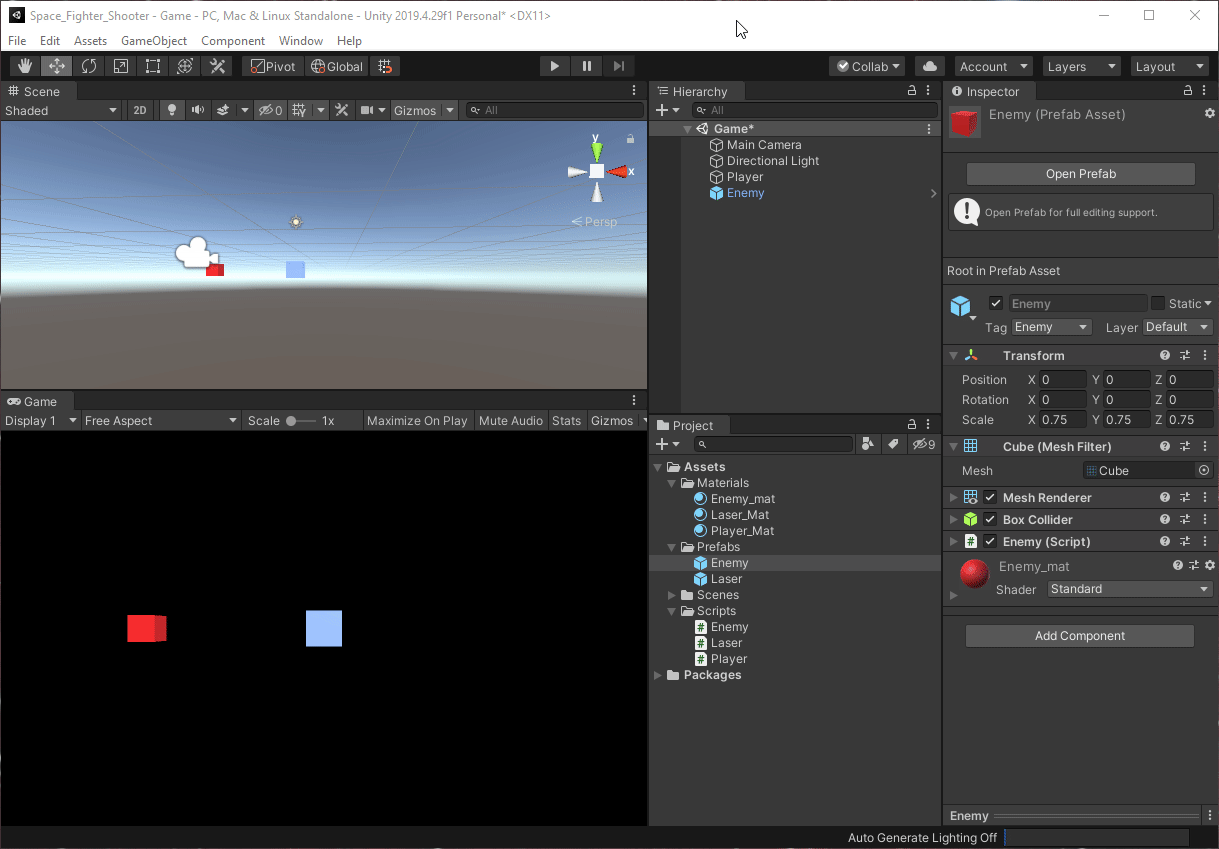Click the Add Component button

1079,636
